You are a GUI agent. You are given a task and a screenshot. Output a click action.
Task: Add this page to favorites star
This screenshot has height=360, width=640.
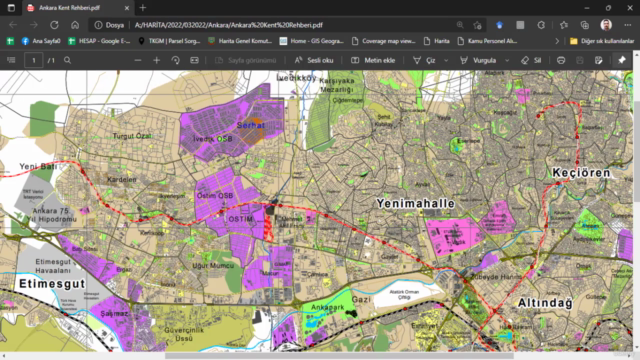coord(477,25)
